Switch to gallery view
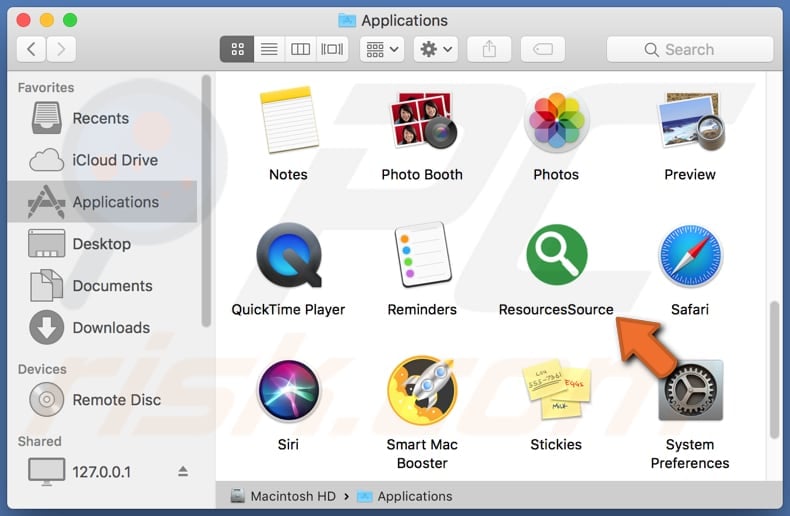The width and height of the screenshot is (790, 516). point(332,49)
